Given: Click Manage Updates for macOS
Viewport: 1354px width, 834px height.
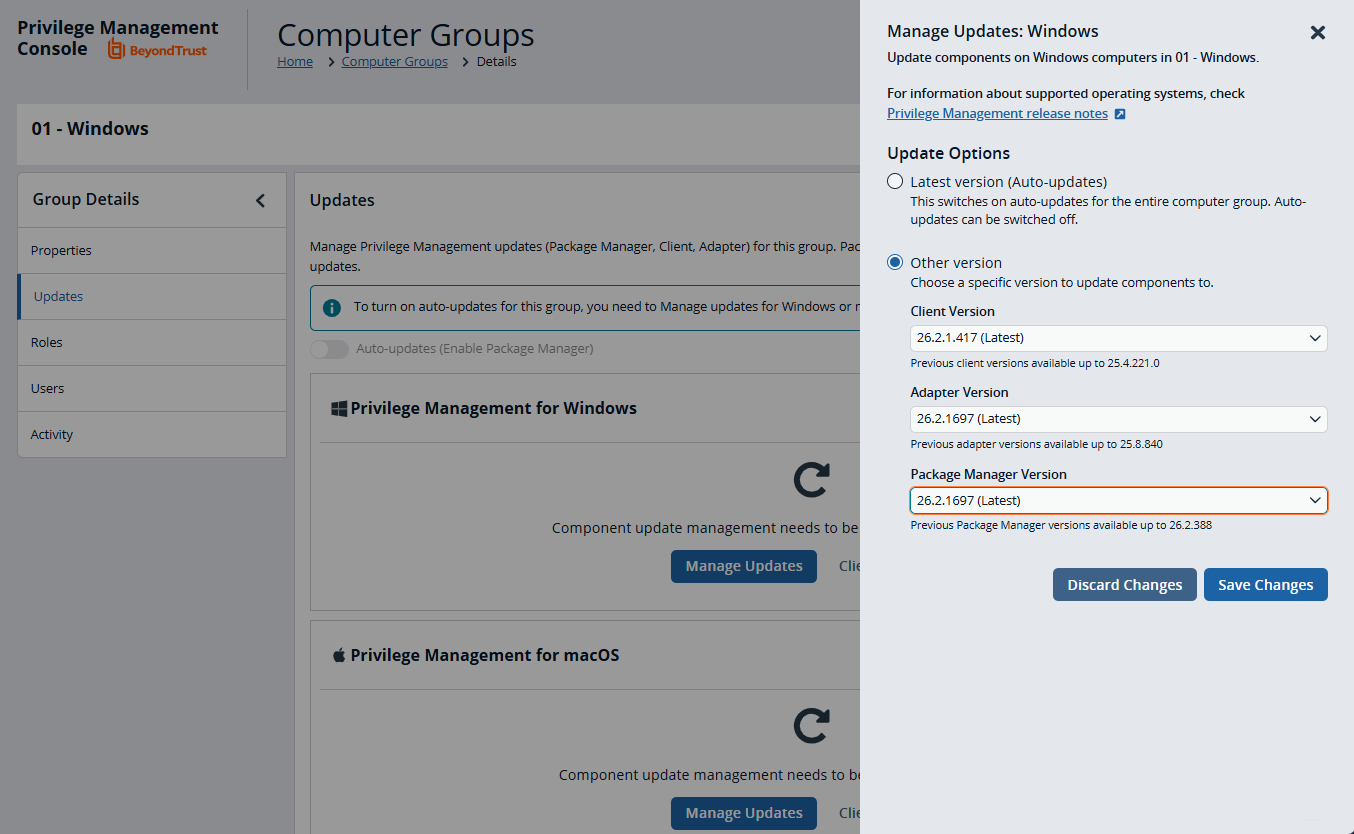Looking at the screenshot, I should 743,813.
